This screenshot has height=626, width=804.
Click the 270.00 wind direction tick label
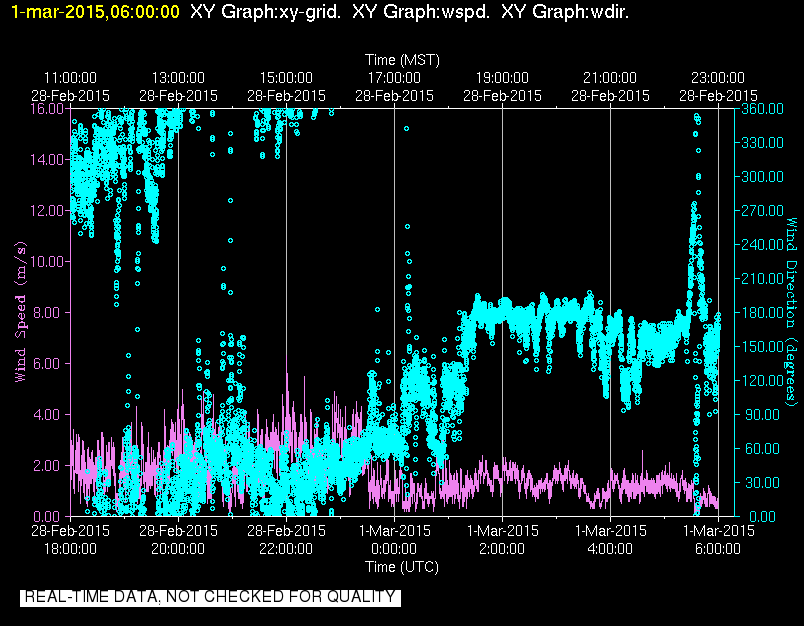762,211
